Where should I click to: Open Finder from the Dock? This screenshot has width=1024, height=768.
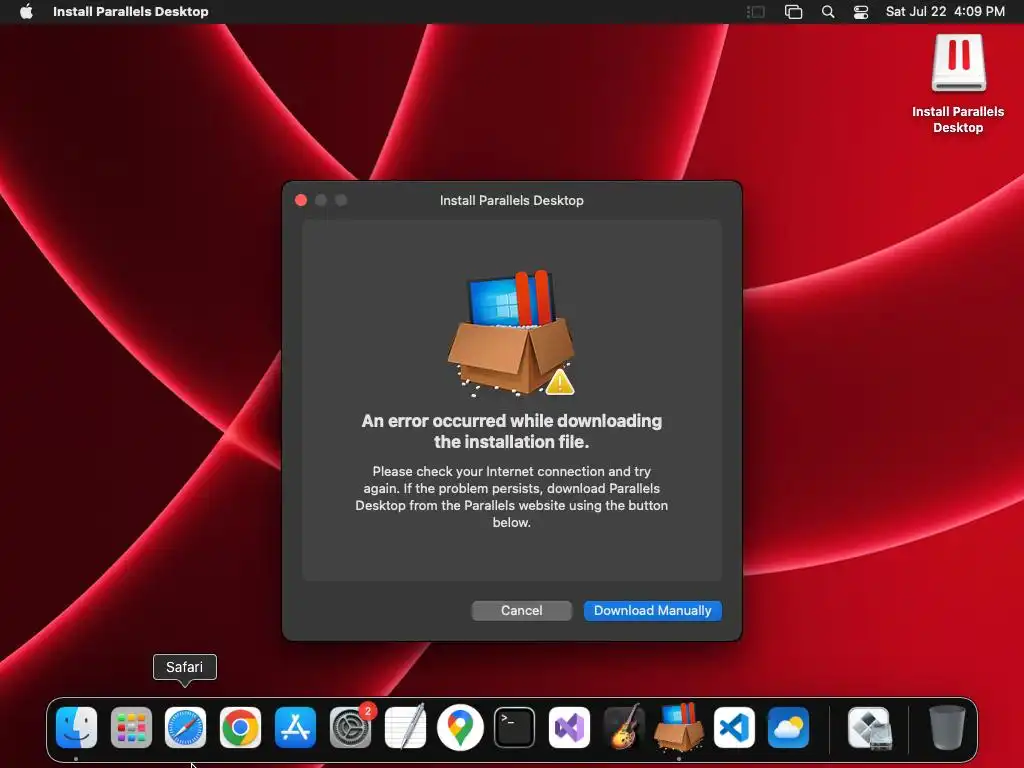76,728
